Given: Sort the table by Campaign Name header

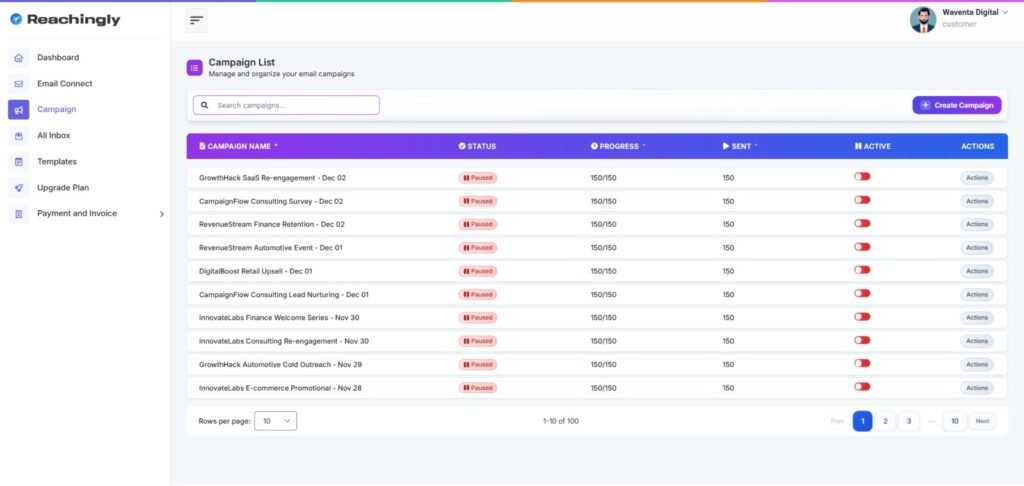Looking at the screenshot, I should coord(239,146).
